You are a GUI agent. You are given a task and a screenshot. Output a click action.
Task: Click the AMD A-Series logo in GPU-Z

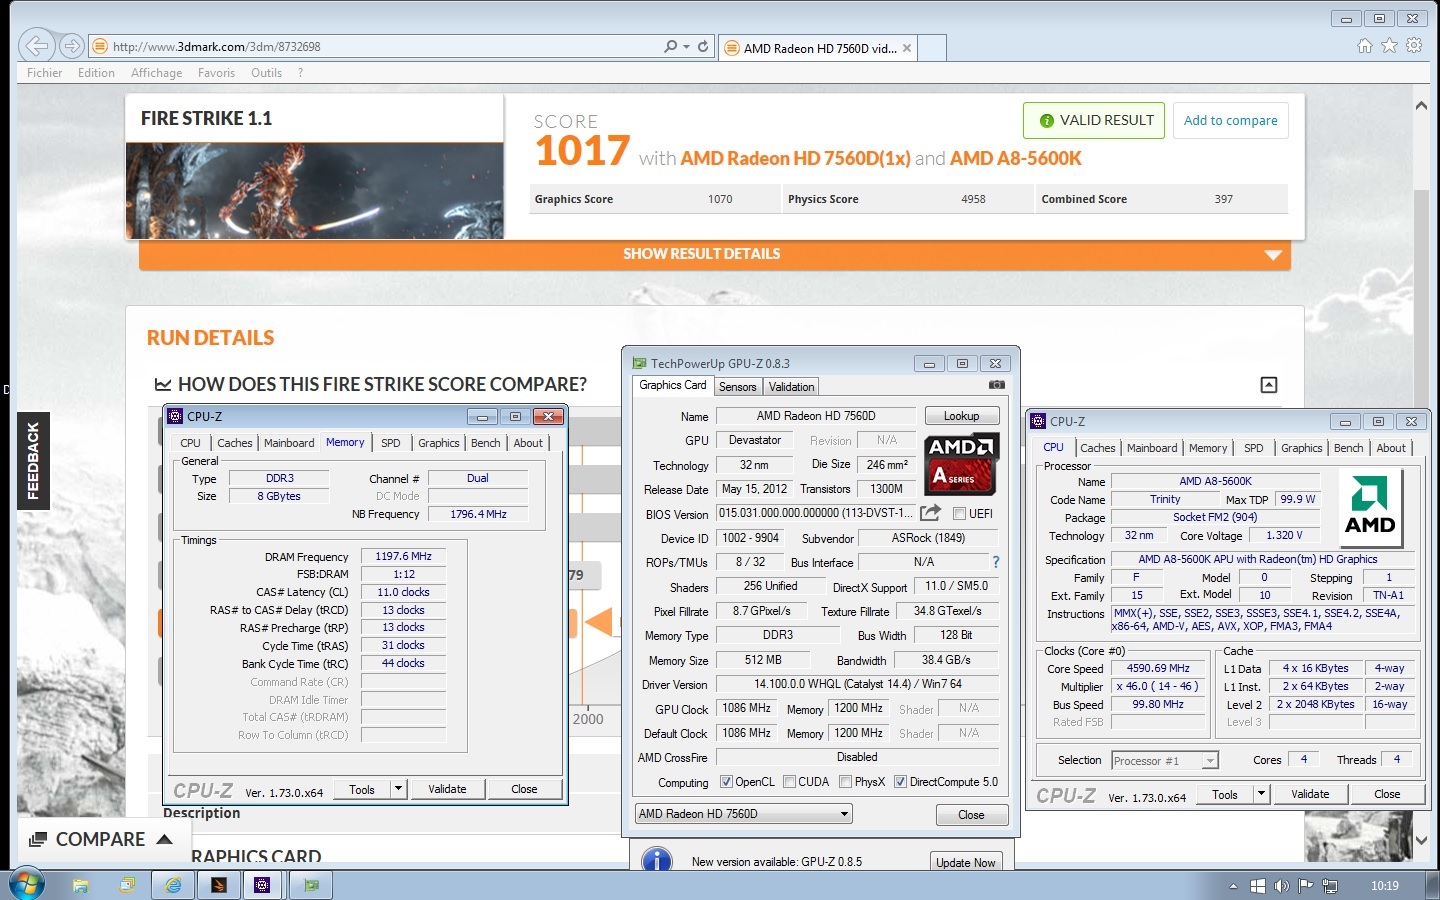(x=961, y=464)
